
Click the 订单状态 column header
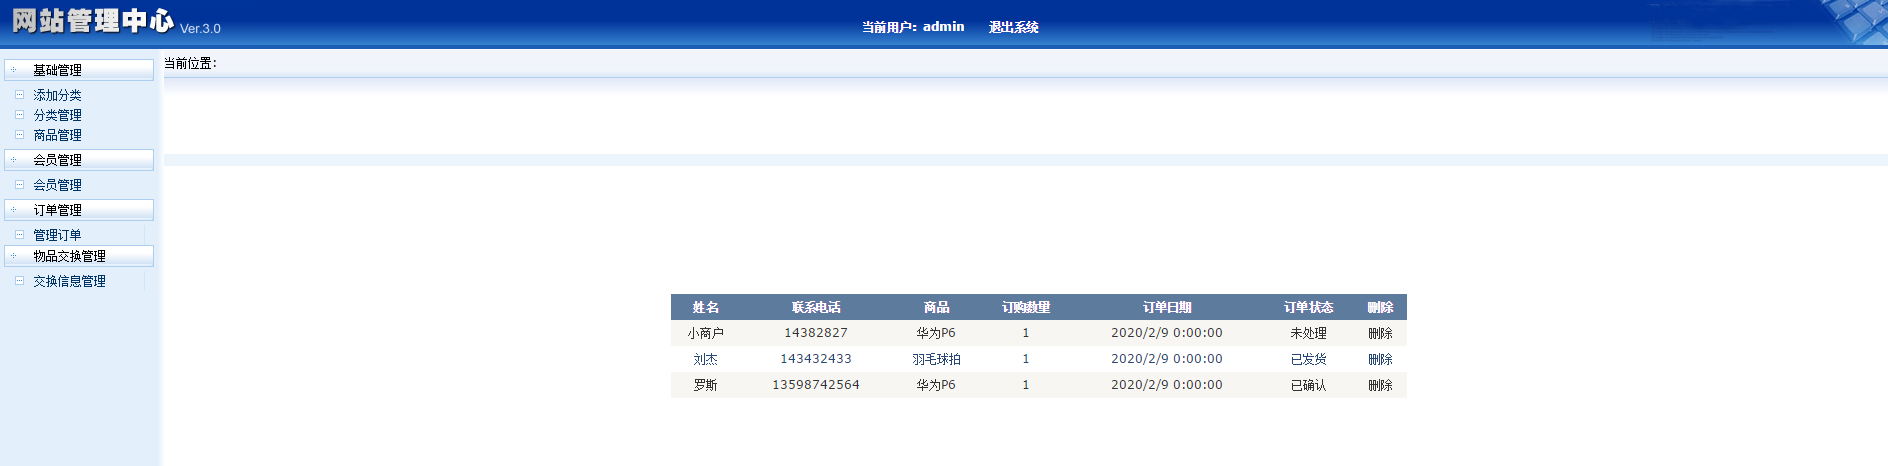pyautogui.click(x=1308, y=307)
